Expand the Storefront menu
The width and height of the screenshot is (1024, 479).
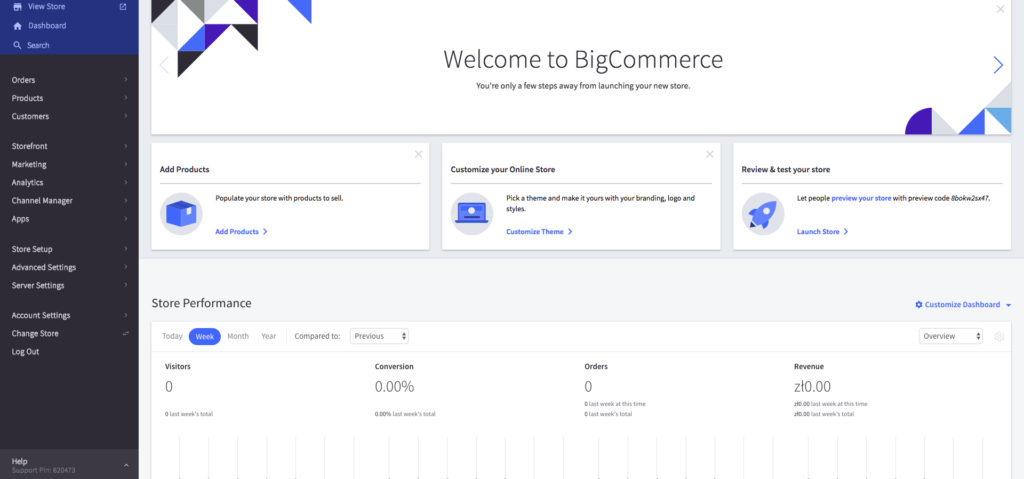[69, 146]
